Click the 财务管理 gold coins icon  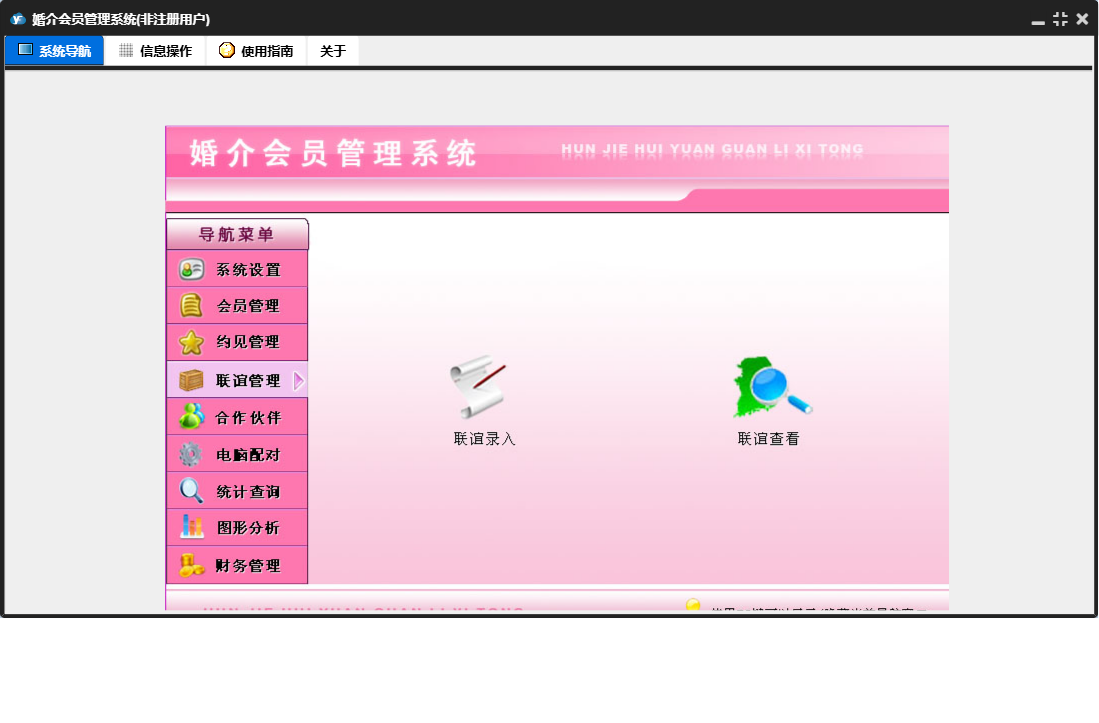coord(191,565)
